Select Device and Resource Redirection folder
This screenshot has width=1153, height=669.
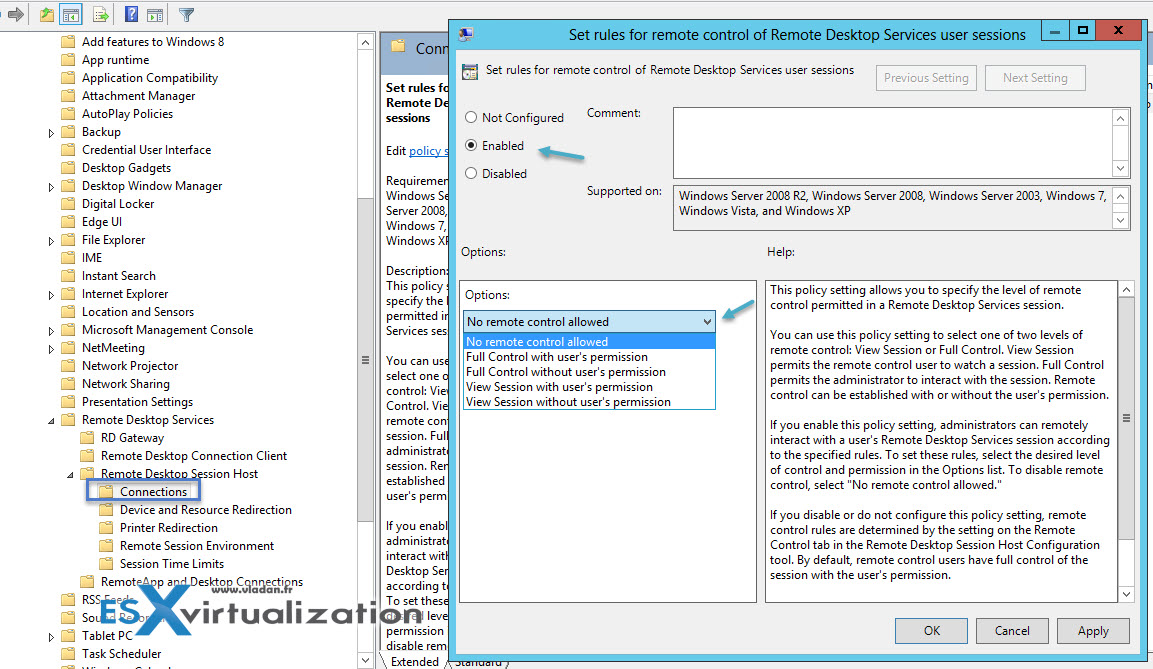(205, 510)
